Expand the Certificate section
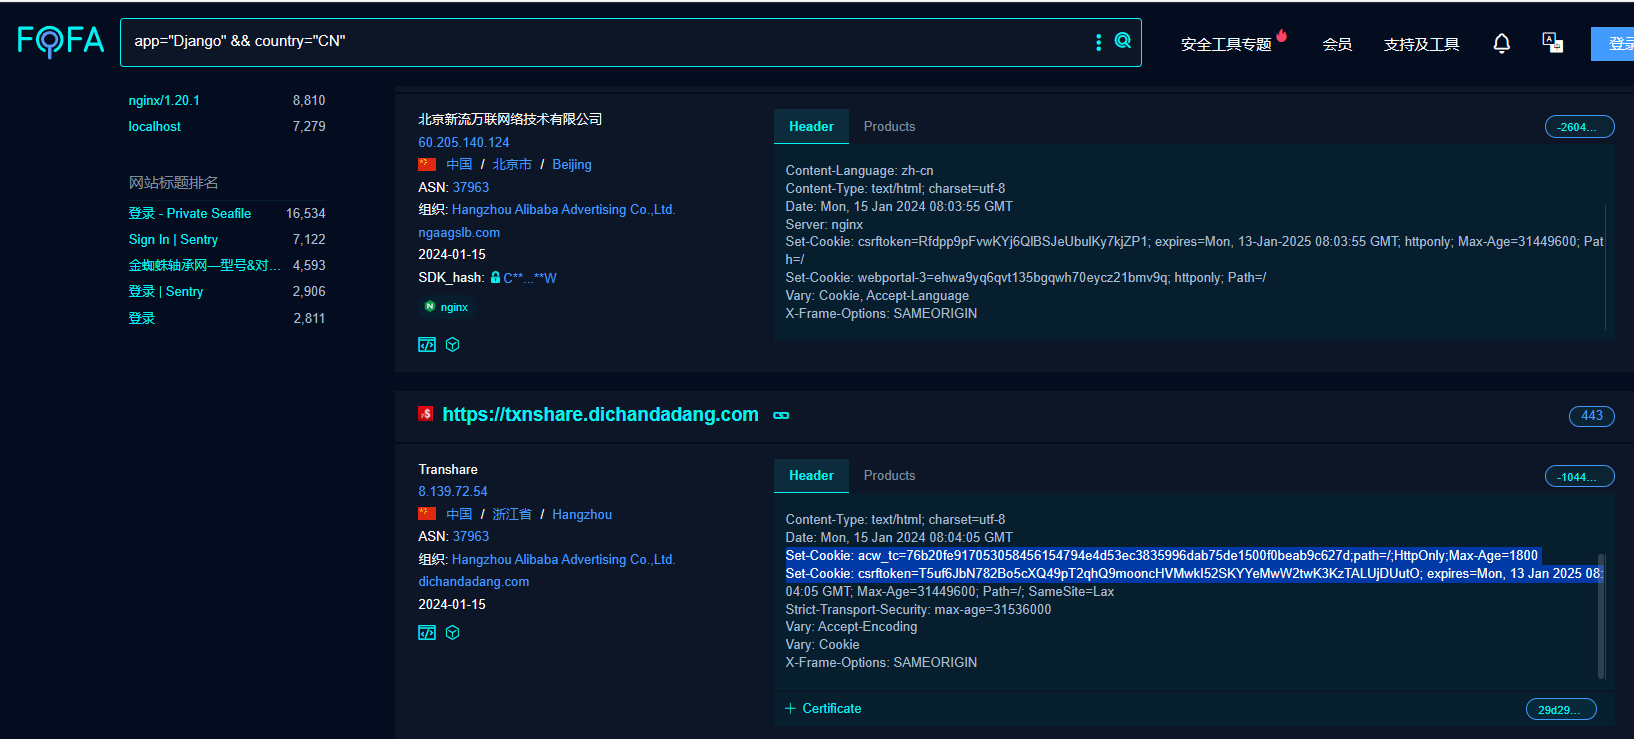Image resolution: width=1634 pixels, height=739 pixels. pyautogui.click(x=823, y=709)
